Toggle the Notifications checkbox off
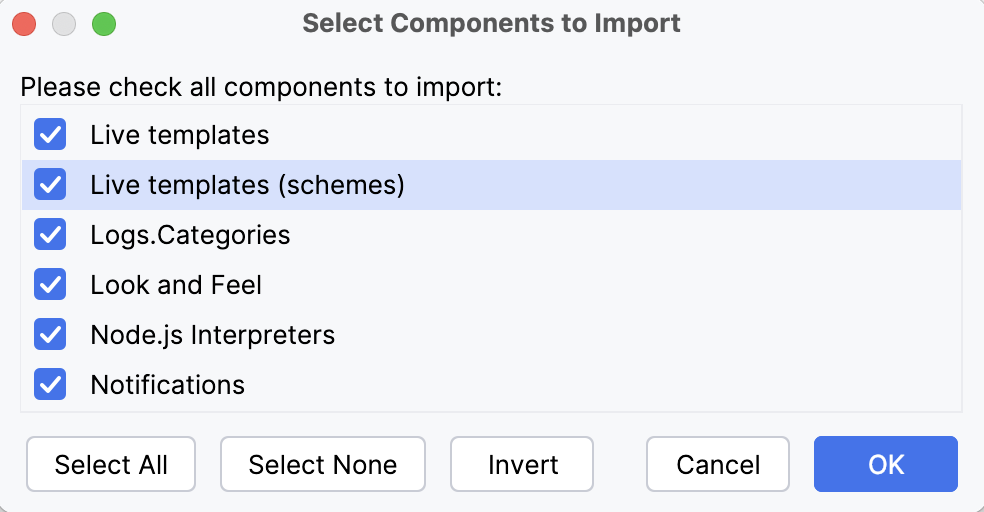Viewport: 984px width, 512px height. point(50,385)
